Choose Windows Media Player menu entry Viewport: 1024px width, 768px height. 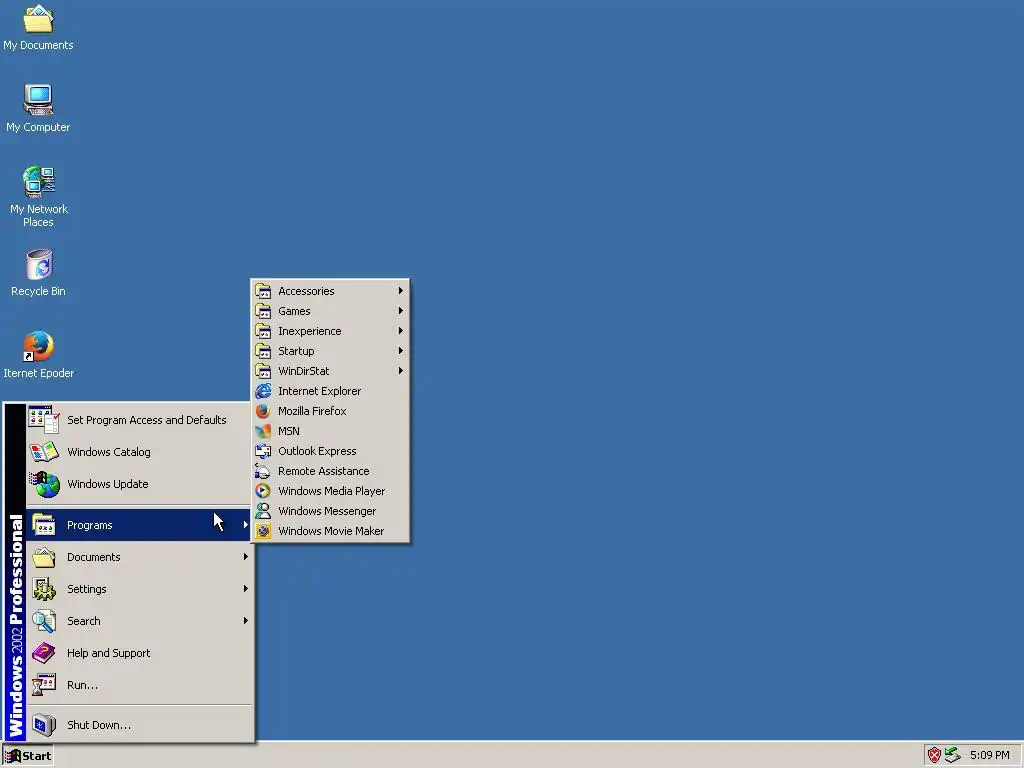pos(330,491)
